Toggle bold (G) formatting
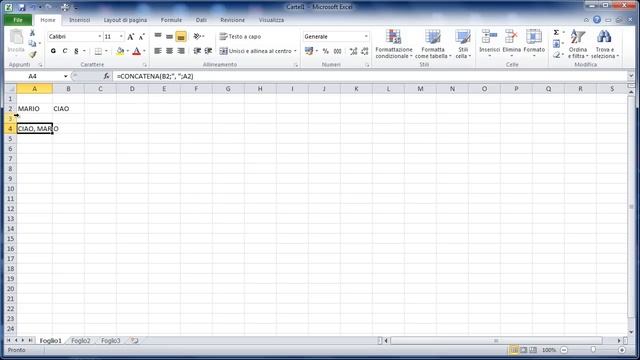Screen dimensions: 640x360 pos(53,51)
